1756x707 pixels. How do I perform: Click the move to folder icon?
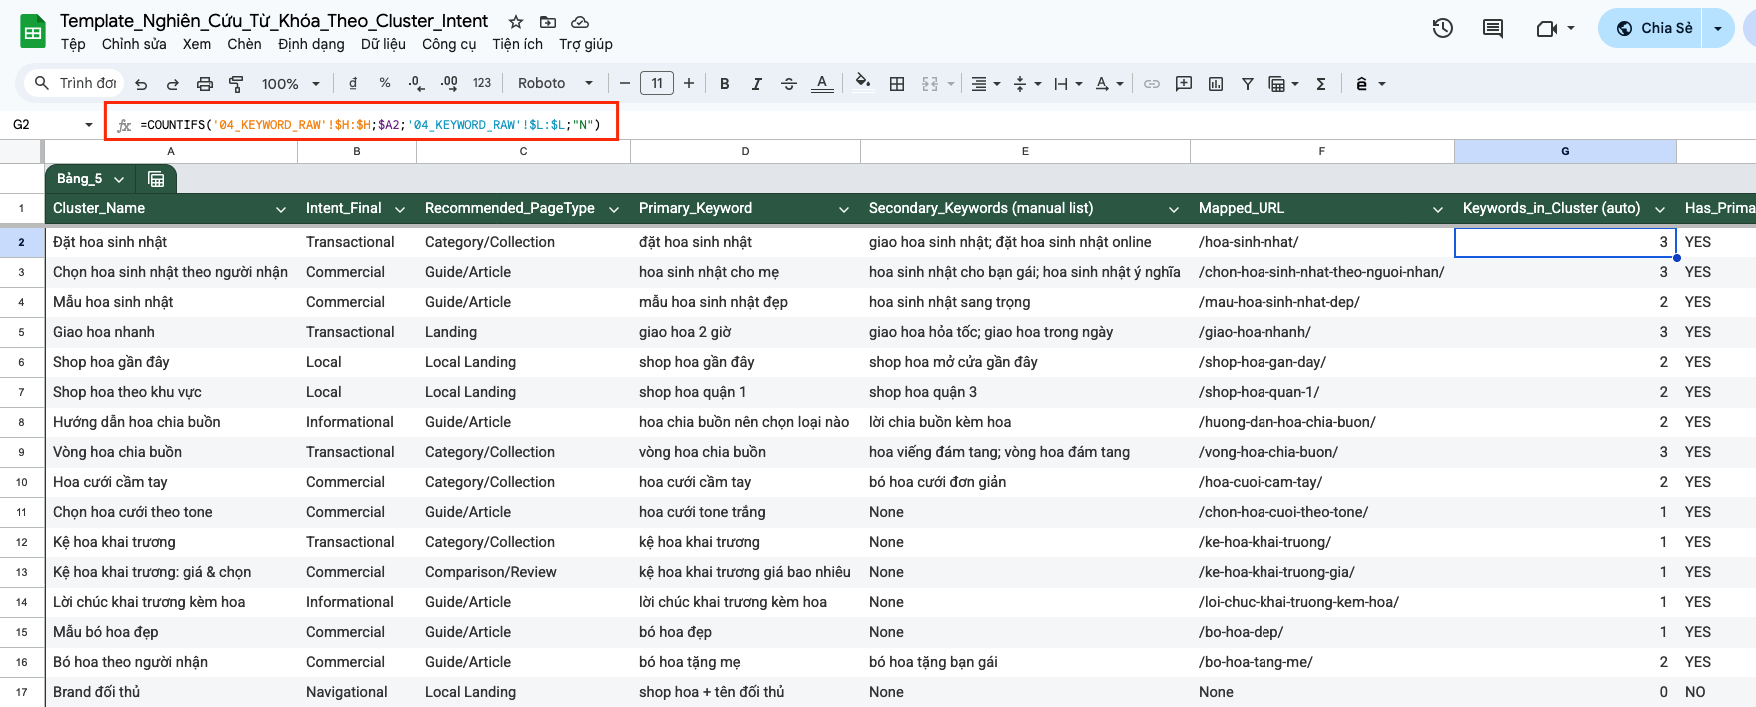coord(548,21)
